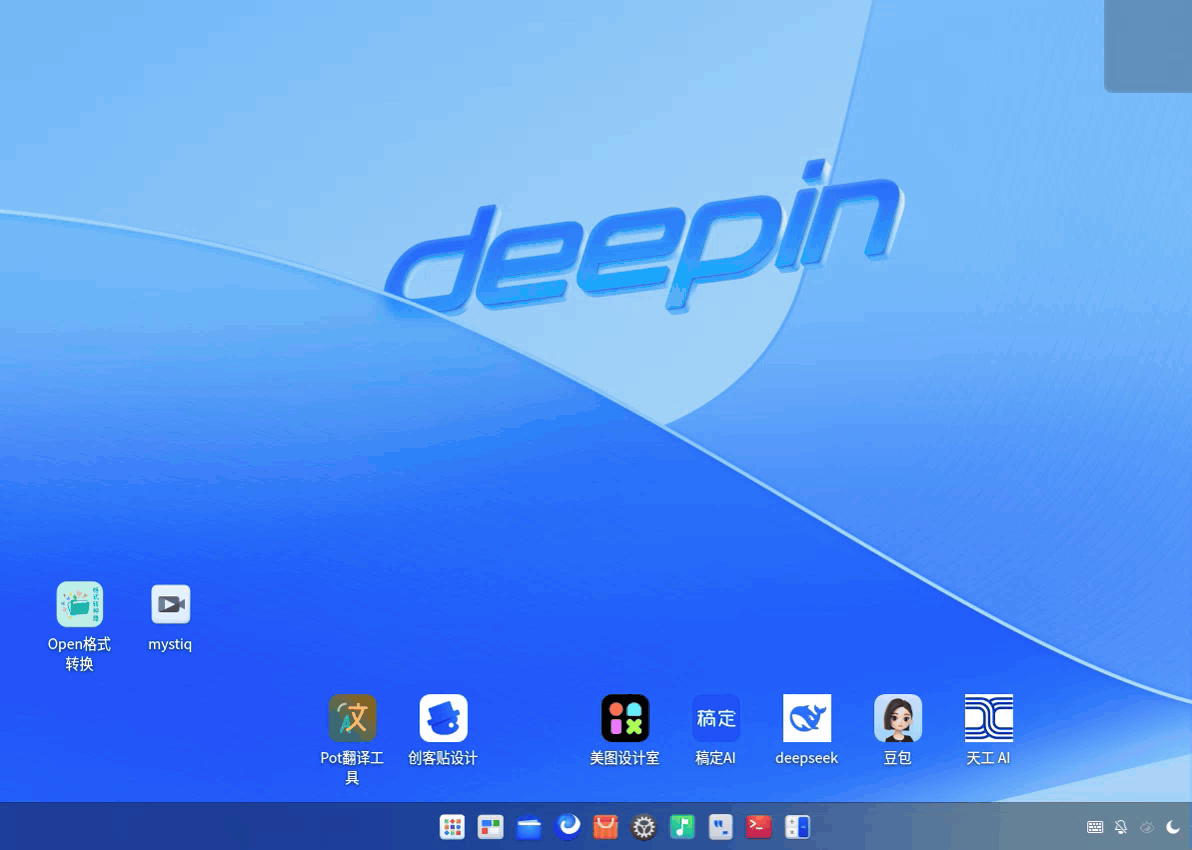Toggle the muted notification bell in tray
Viewport: 1192px width, 850px height.
(x=1121, y=827)
